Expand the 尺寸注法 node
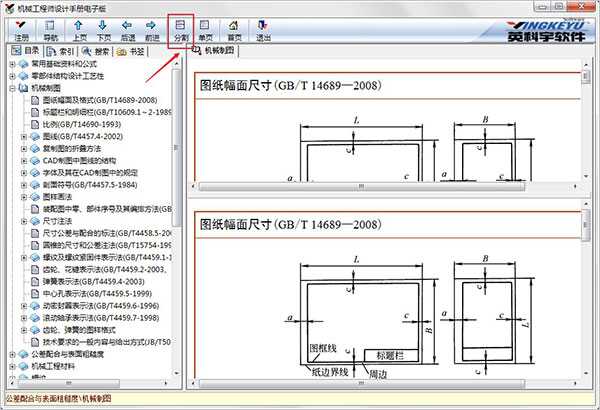The height and width of the screenshot is (410, 600). [x=24, y=221]
